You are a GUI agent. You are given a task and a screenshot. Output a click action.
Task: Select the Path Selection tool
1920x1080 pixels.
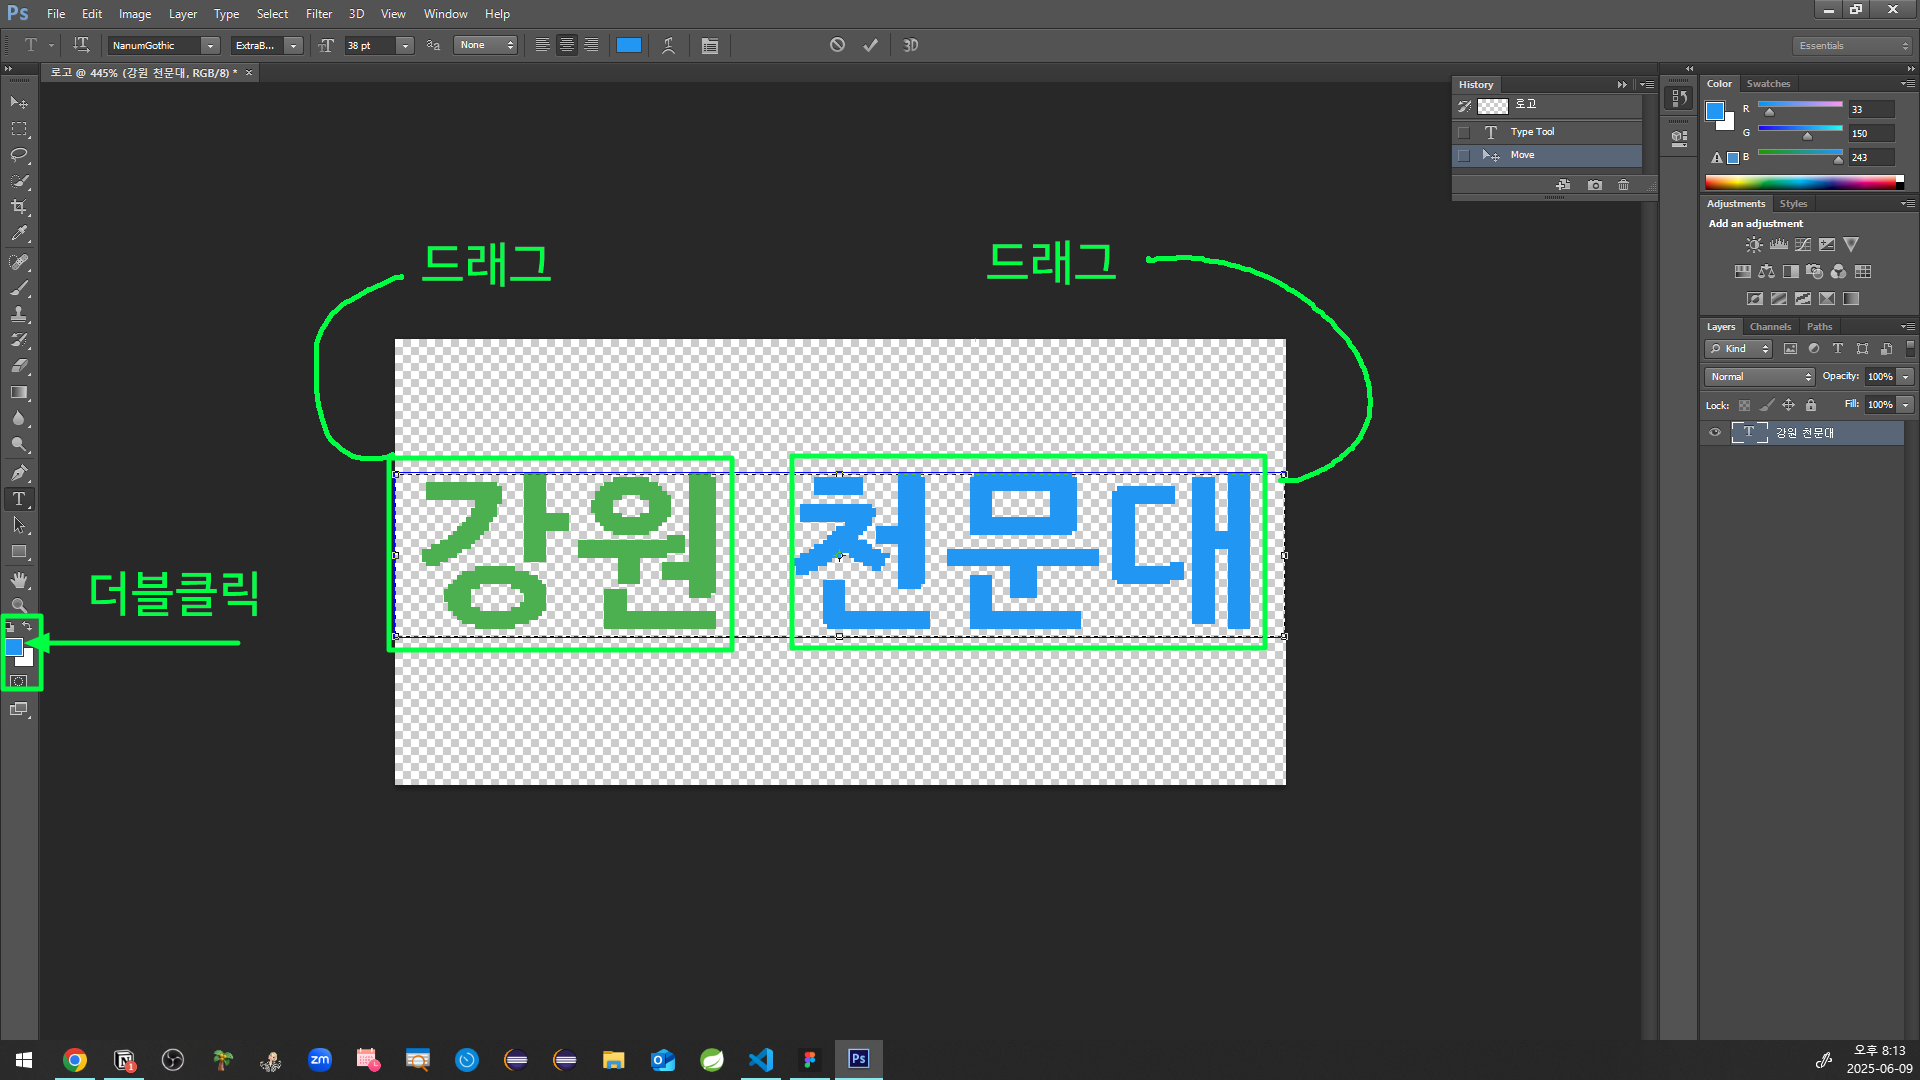click(19, 525)
